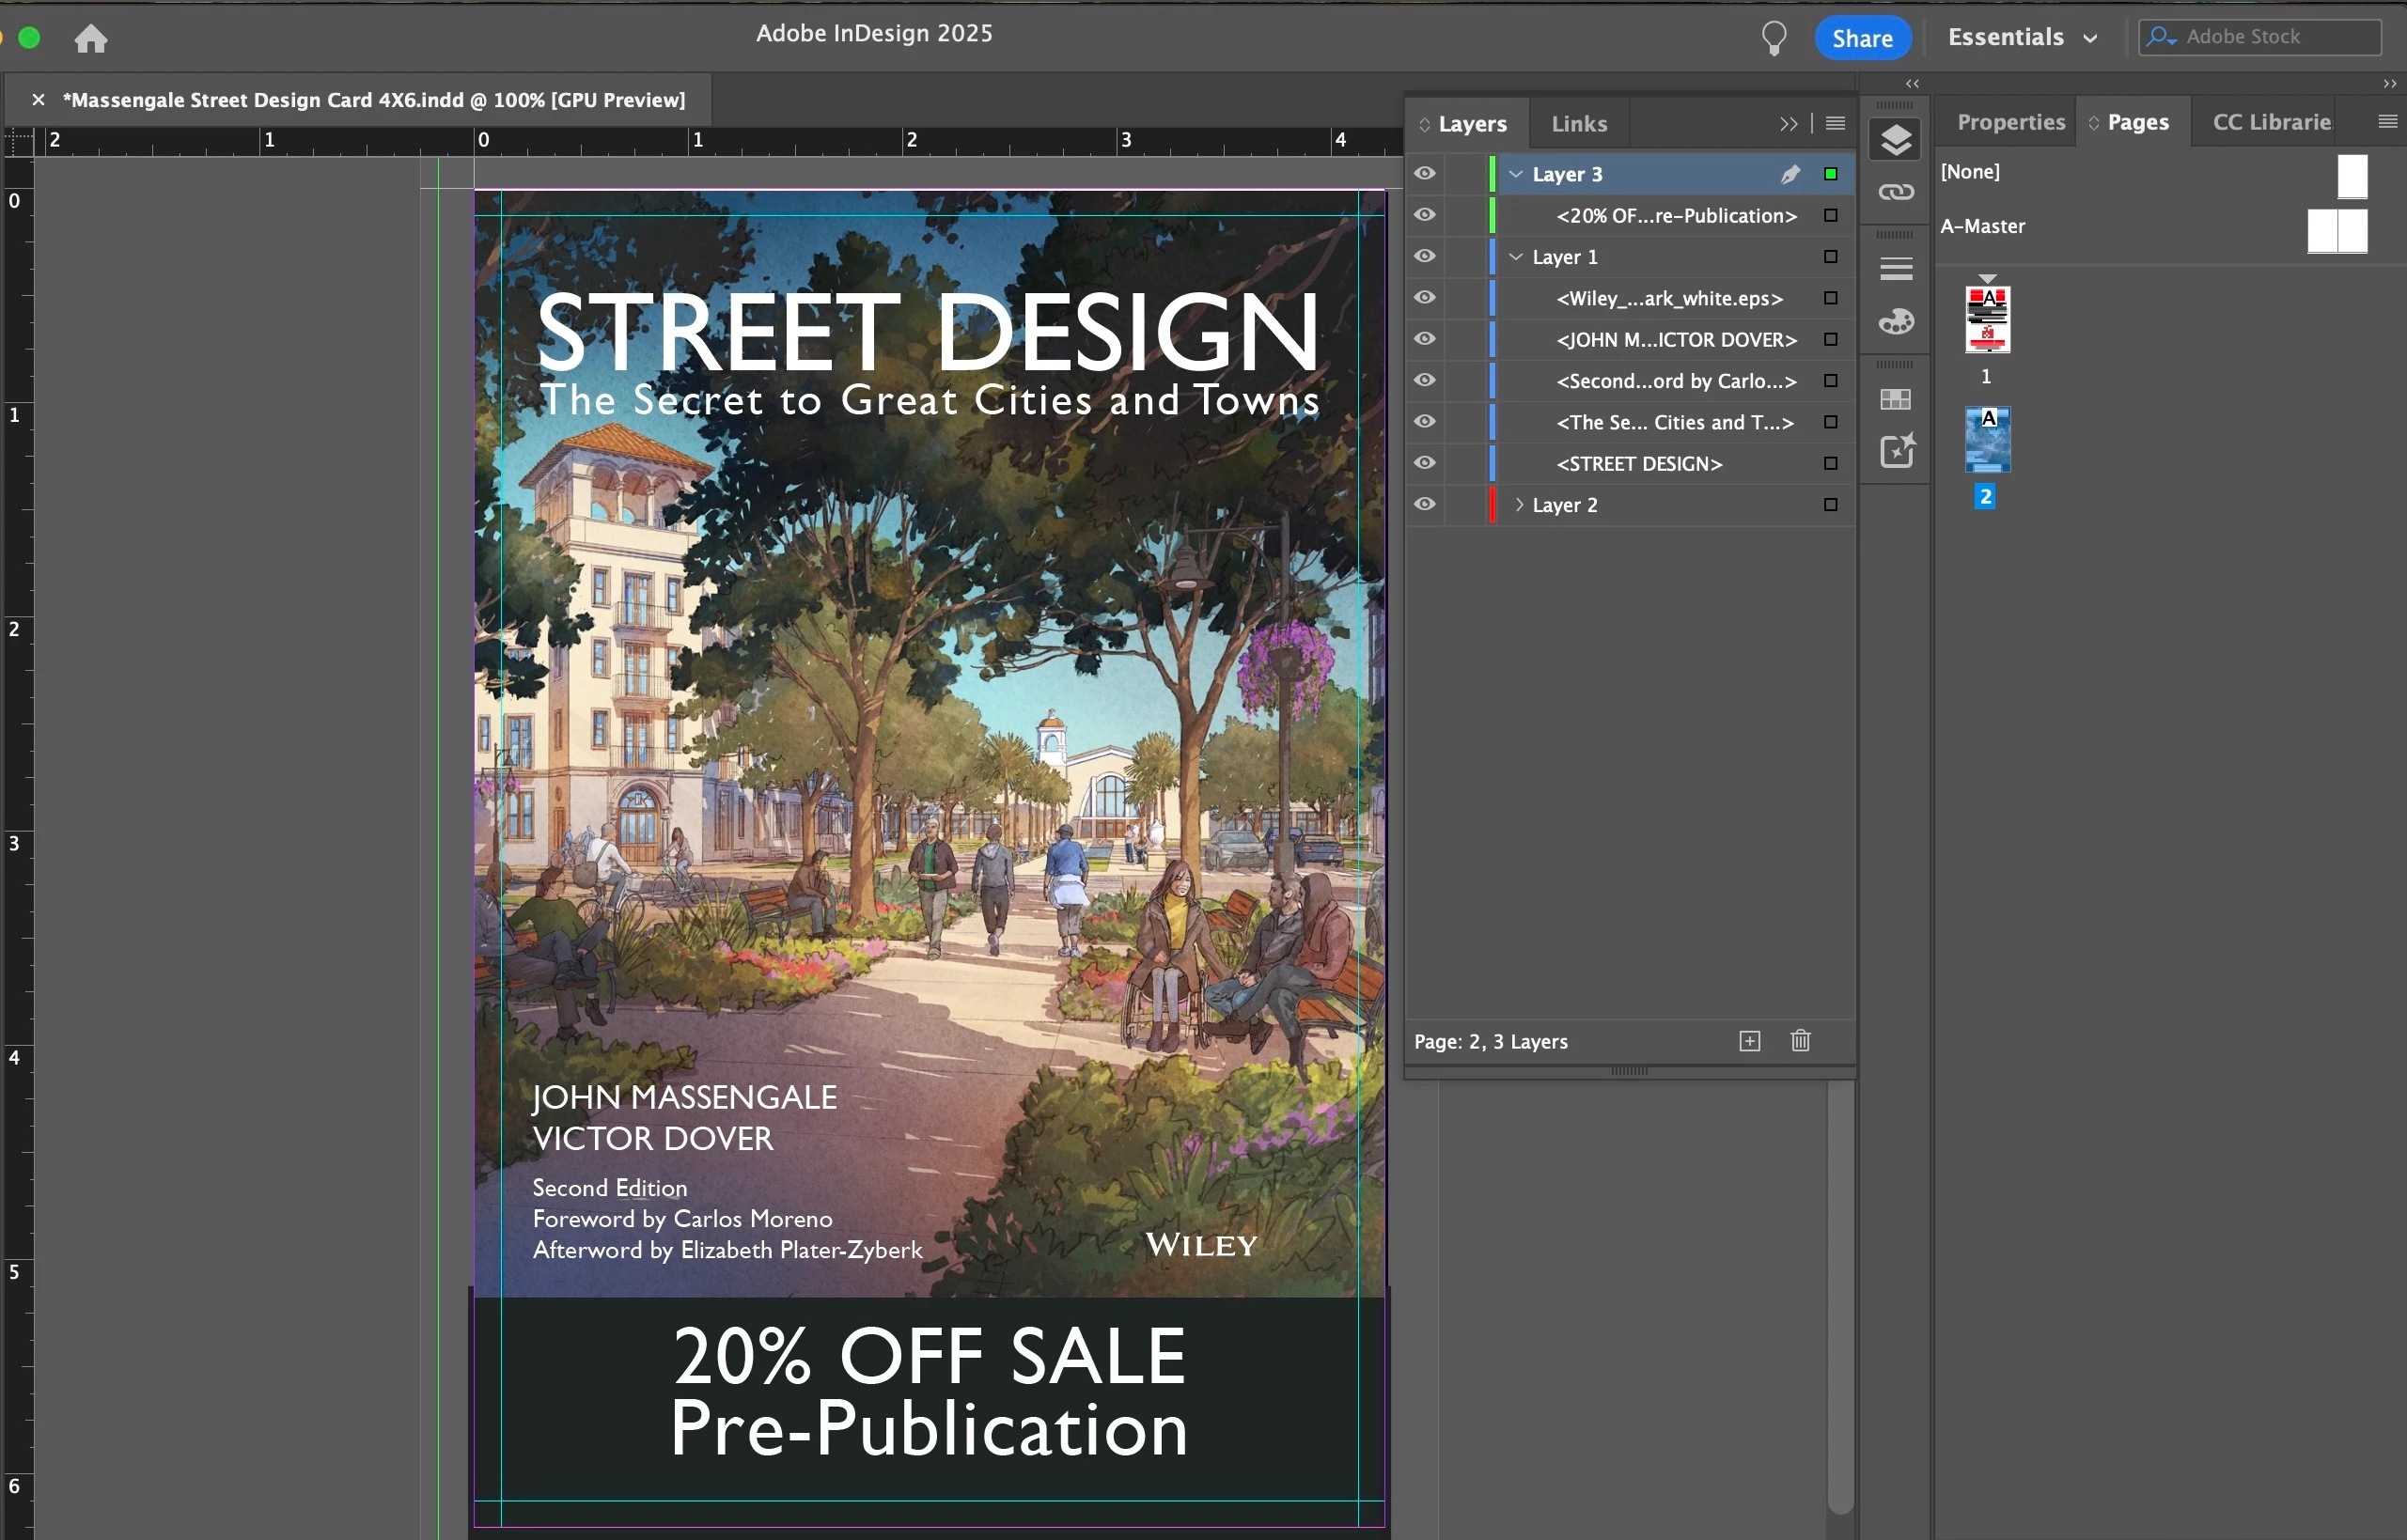This screenshot has height=1540, width=2407.
Task: Click the generative sparkle panel icon
Action: click(x=1896, y=451)
